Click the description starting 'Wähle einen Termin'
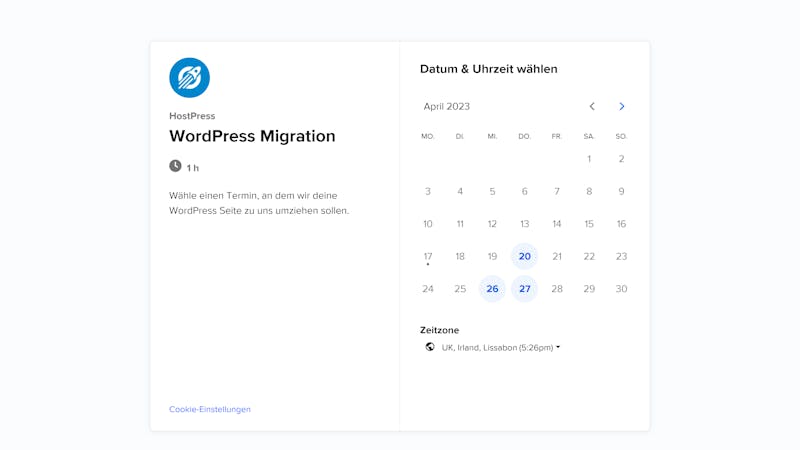The width and height of the screenshot is (800, 450). 259,203
